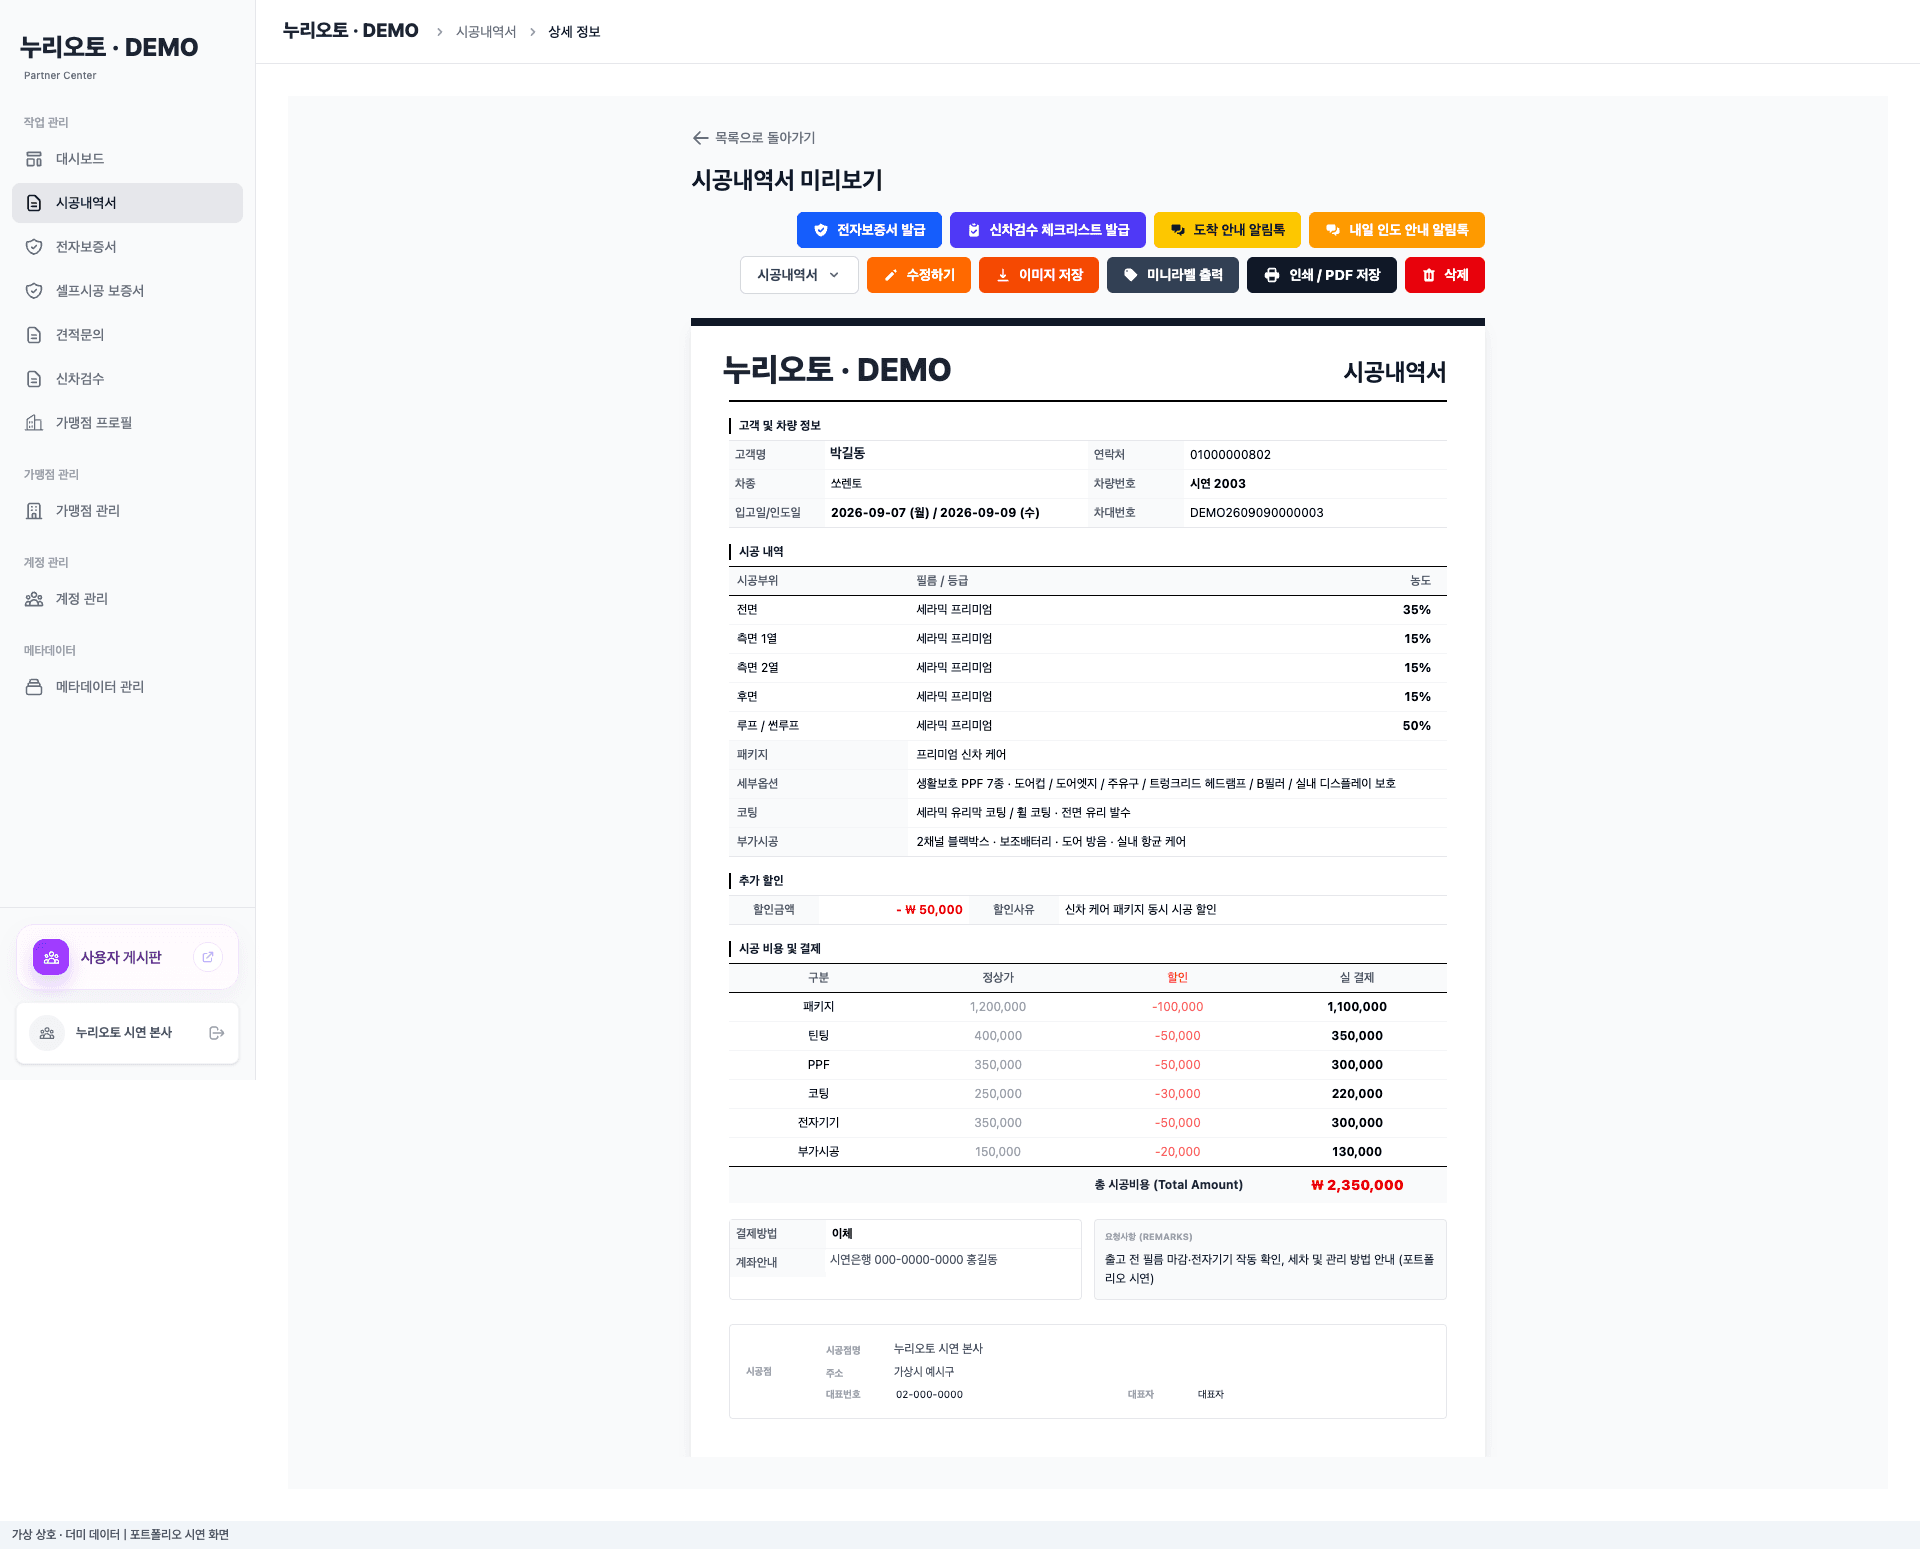Screen dimensions: 1920x1549
Task: Click the printer icon on 인쇄 / PDF 저장
Action: (x=1271, y=275)
